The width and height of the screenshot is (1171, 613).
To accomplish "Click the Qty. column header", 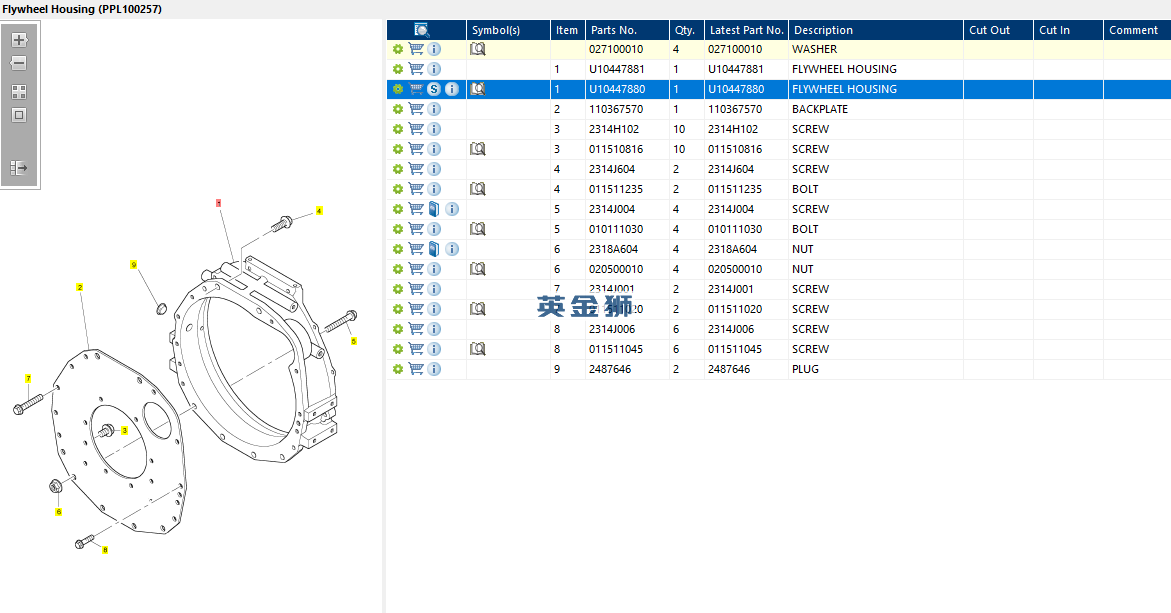I will tap(684, 30).
